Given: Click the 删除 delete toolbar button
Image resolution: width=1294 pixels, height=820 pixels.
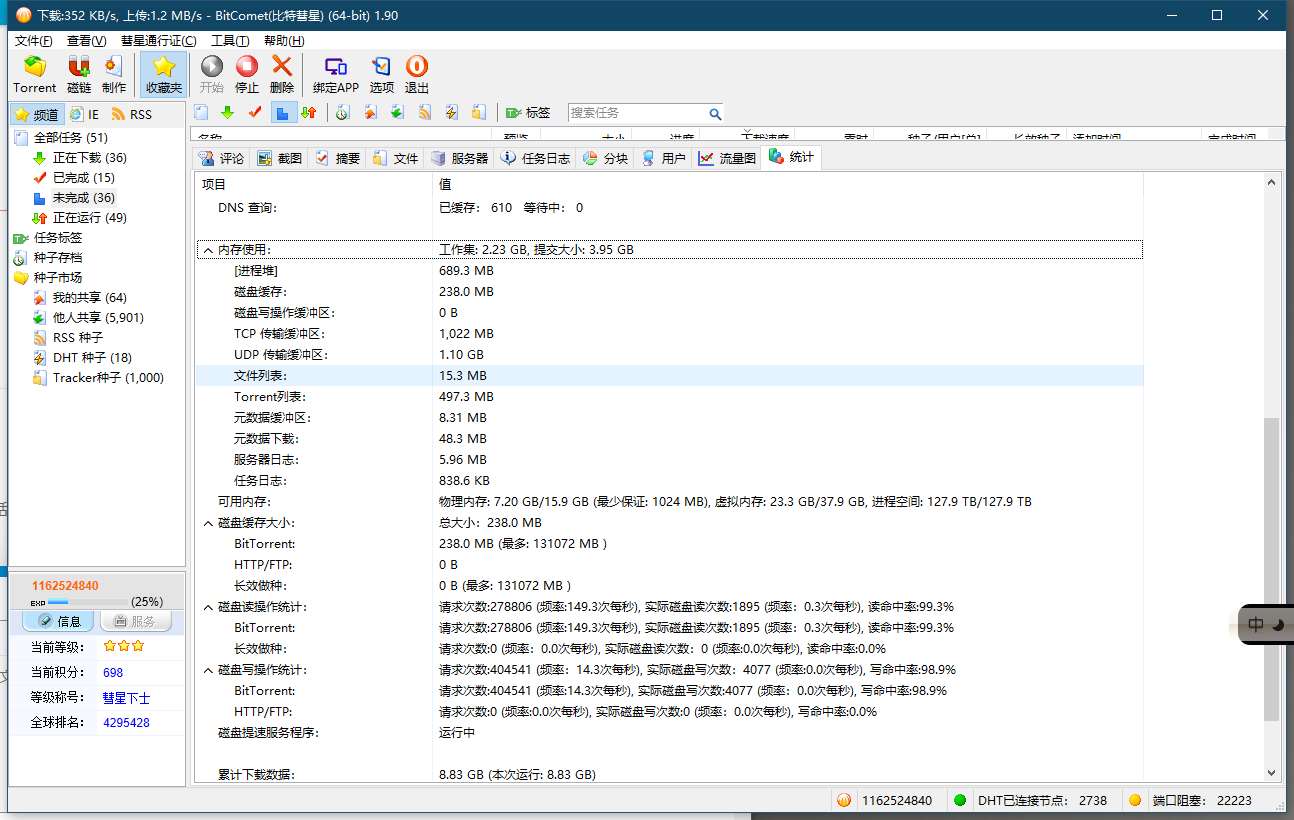Looking at the screenshot, I should pyautogui.click(x=282, y=75).
